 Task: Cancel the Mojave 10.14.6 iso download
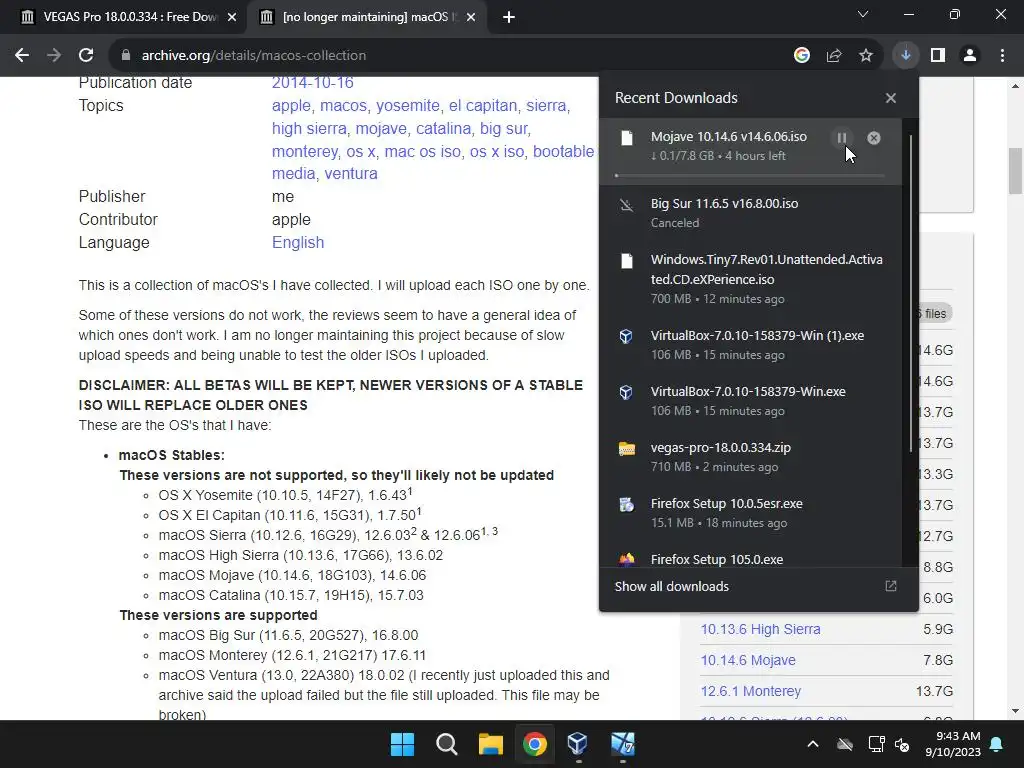tap(874, 138)
